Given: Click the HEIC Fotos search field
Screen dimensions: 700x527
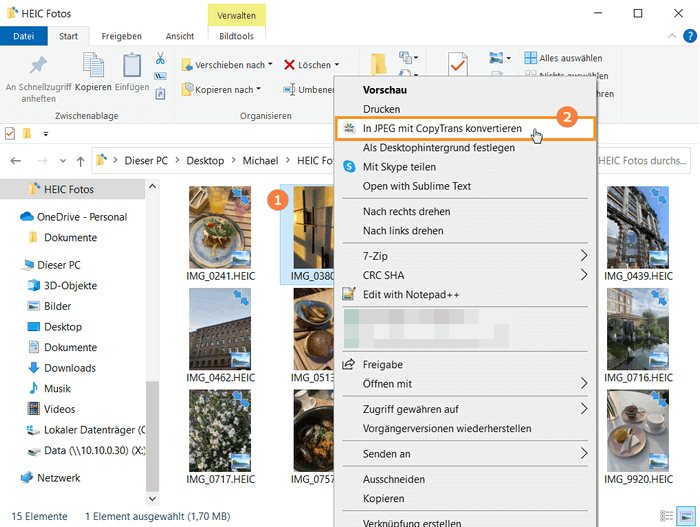Looking at the screenshot, I should (x=644, y=161).
